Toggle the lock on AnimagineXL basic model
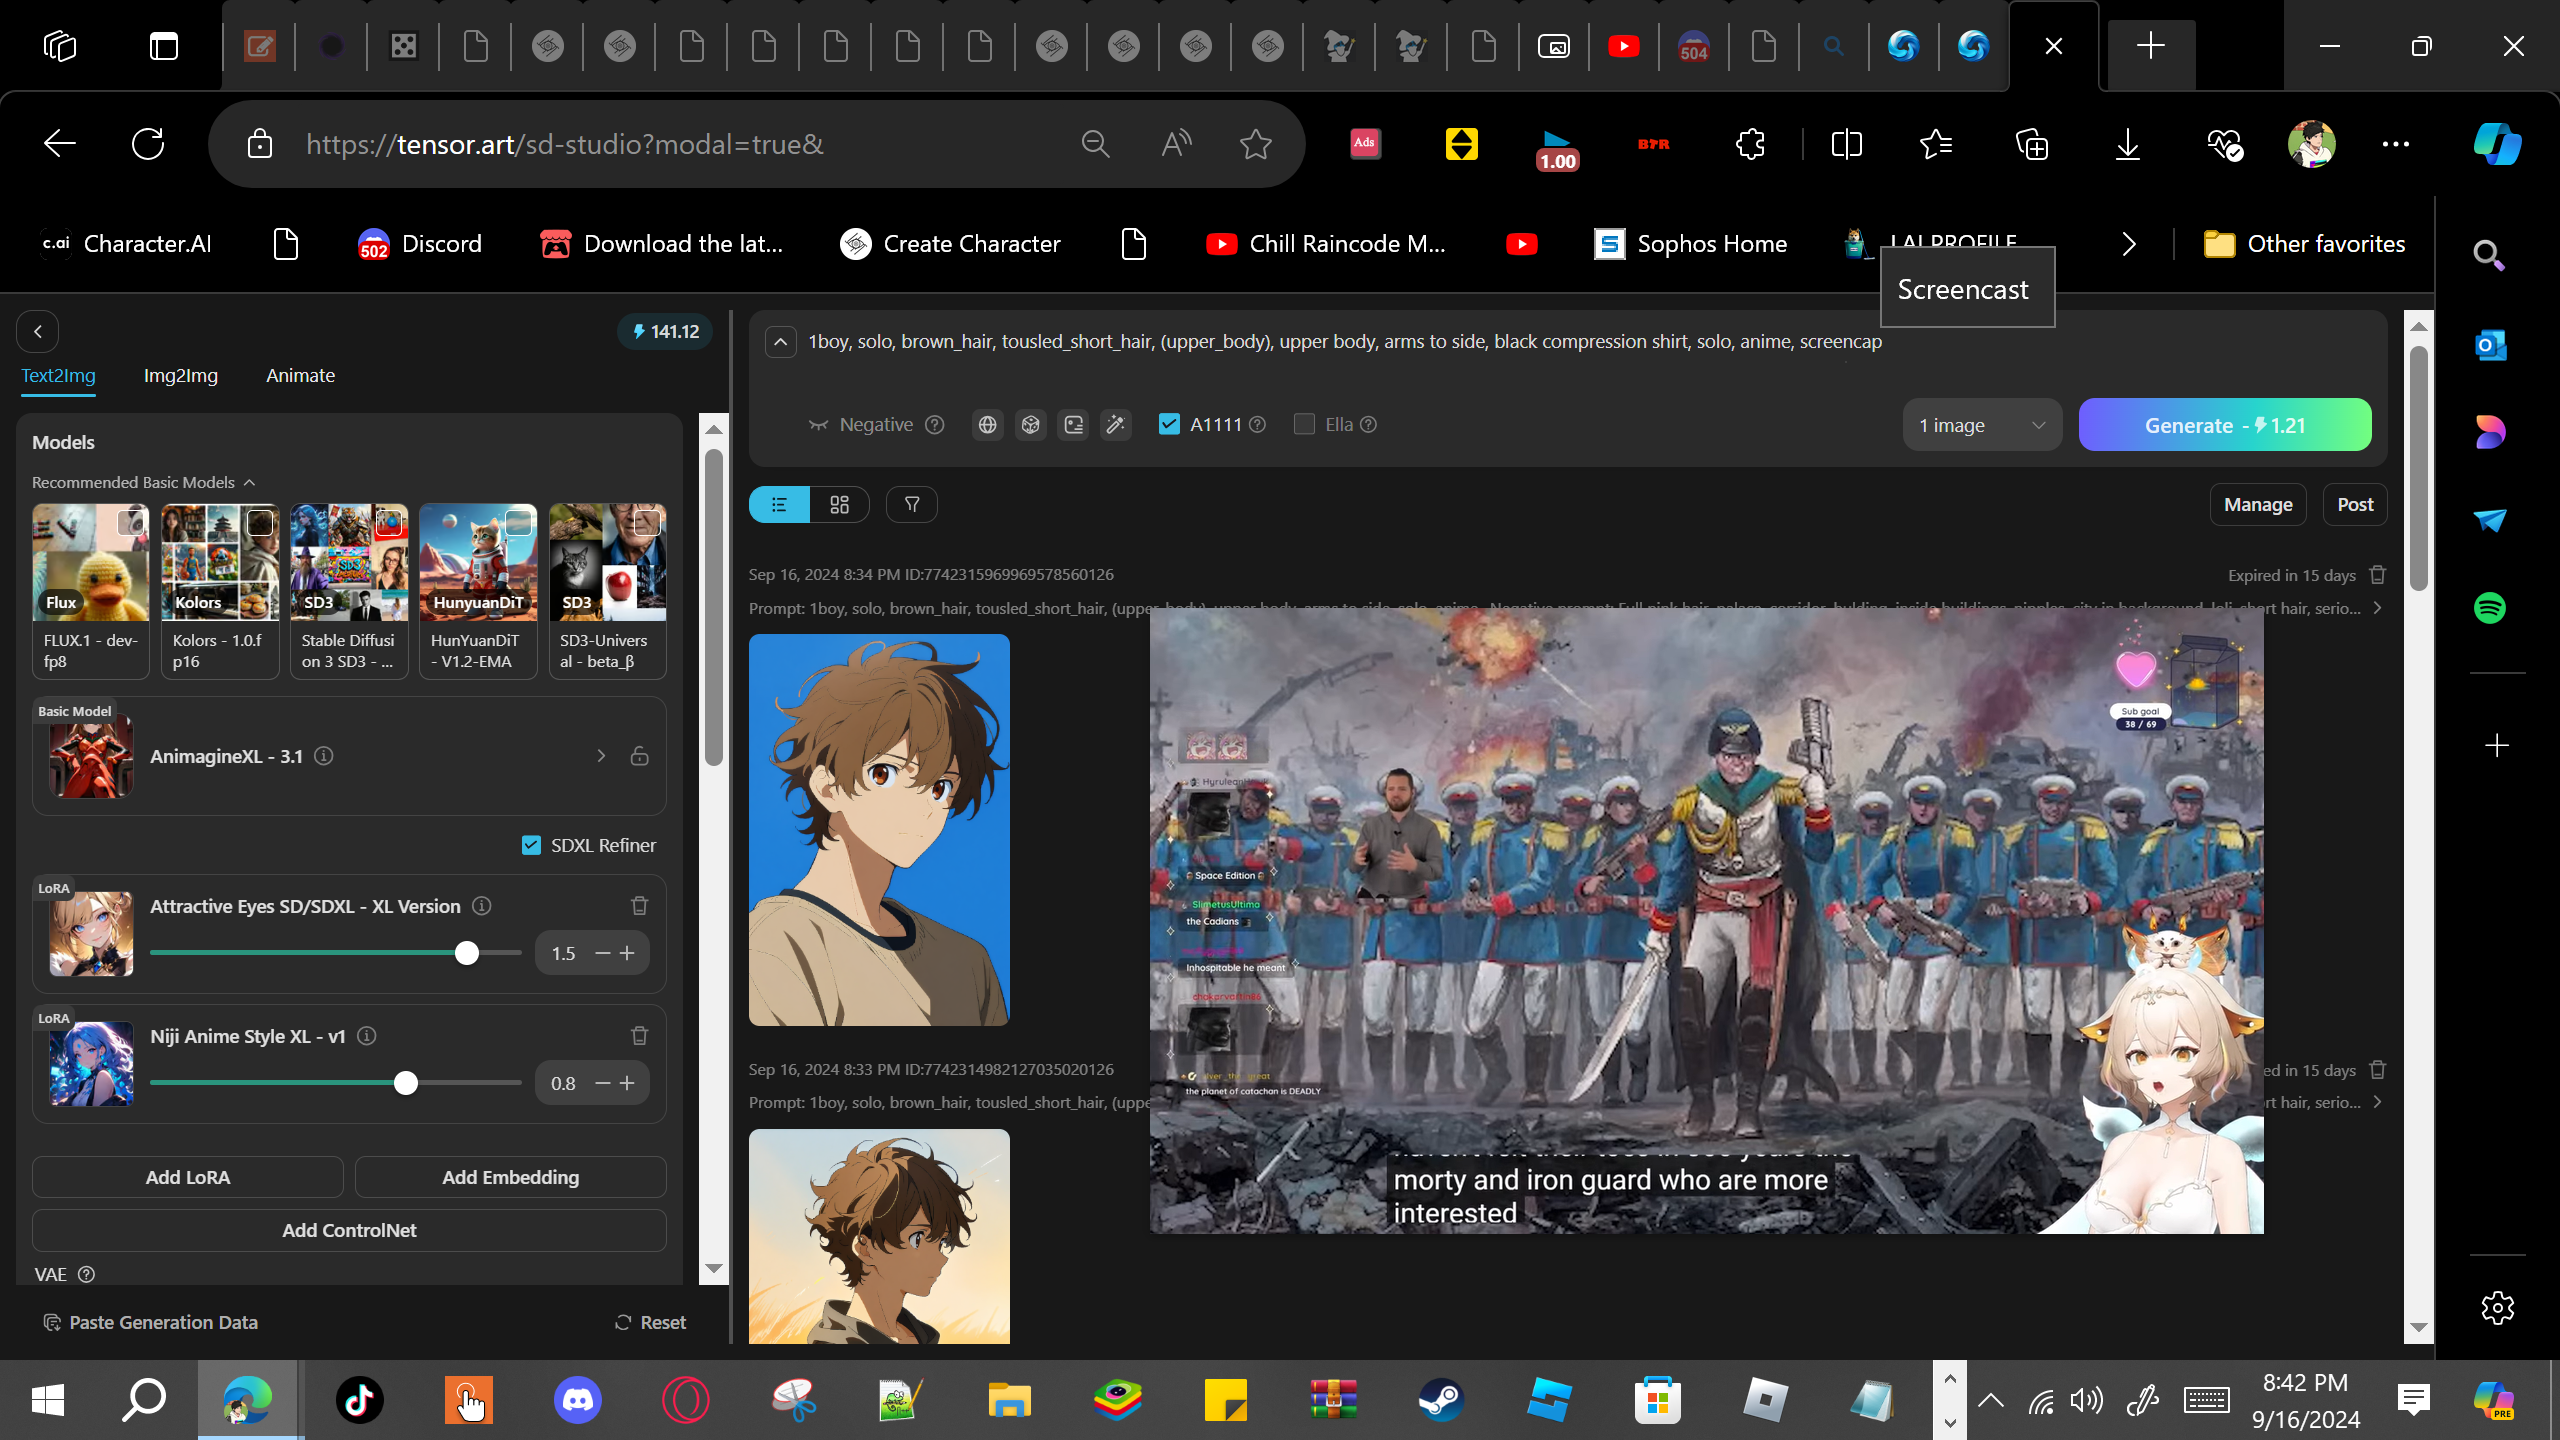 (x=640, y=756)
